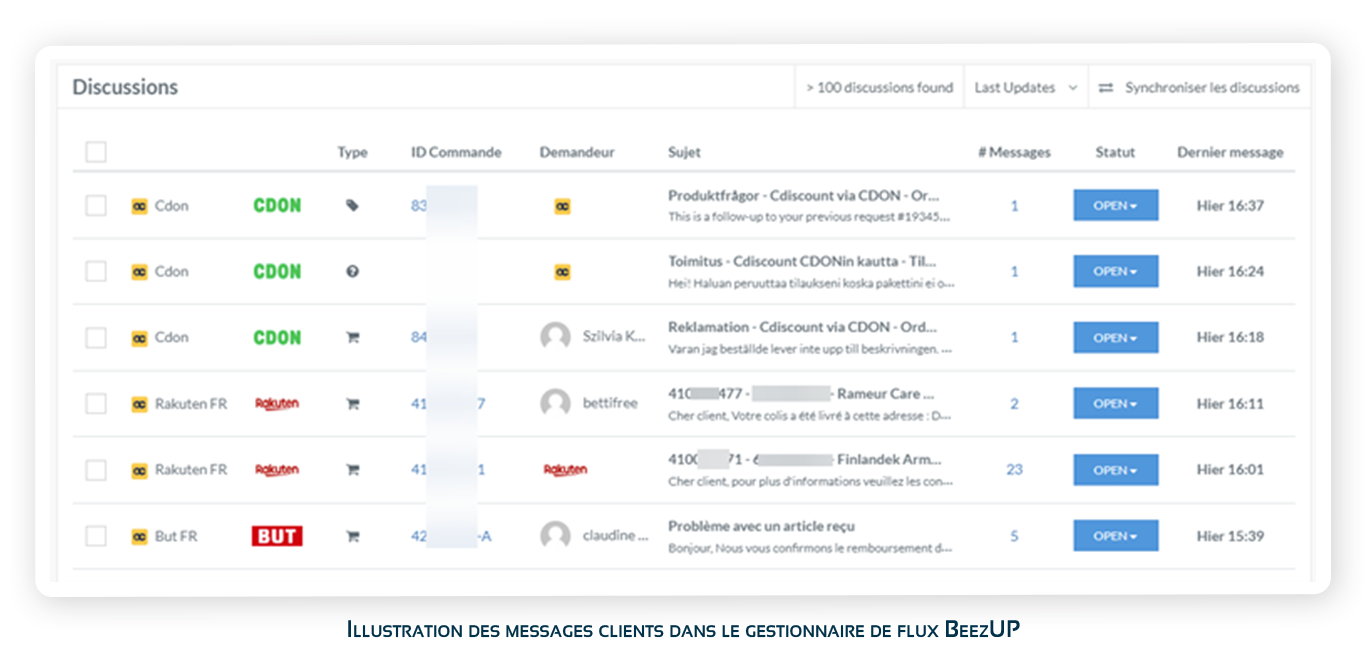
Task: Click the cart type icon in the Rameur Care row
Action: tap(352, 404)
